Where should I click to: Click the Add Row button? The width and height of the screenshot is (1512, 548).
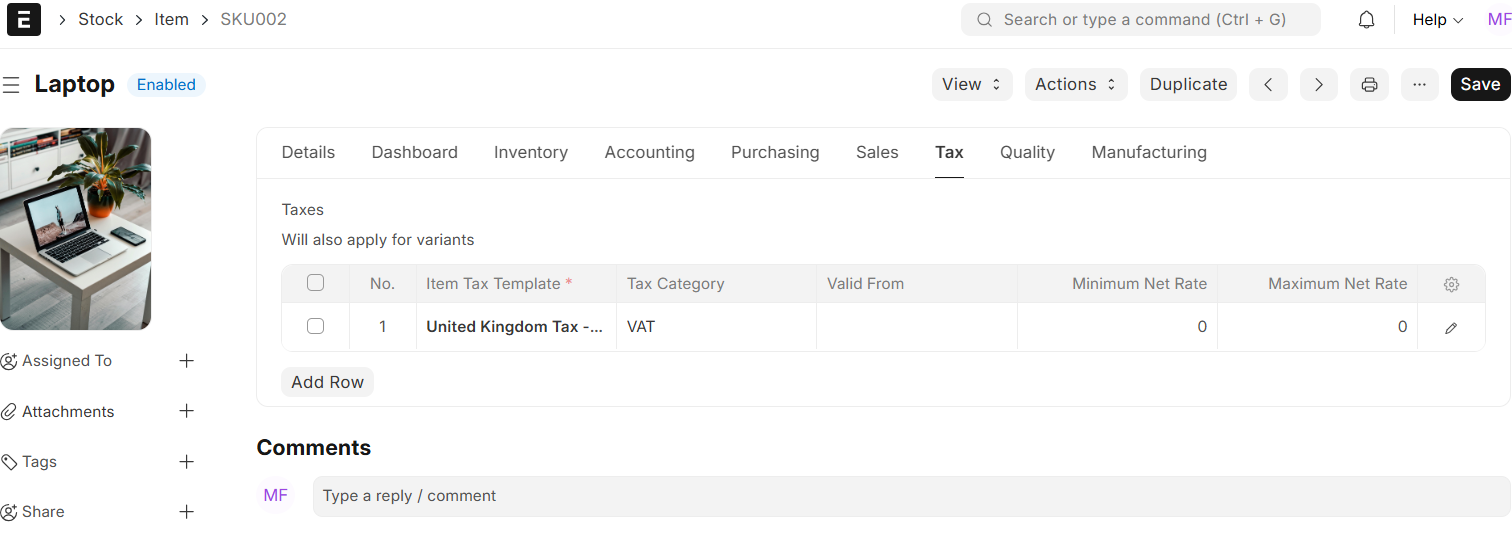coord(327,382)
